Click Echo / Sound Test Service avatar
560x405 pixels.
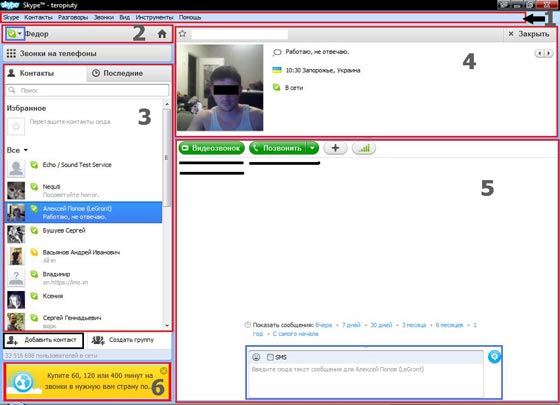point(16,168)
